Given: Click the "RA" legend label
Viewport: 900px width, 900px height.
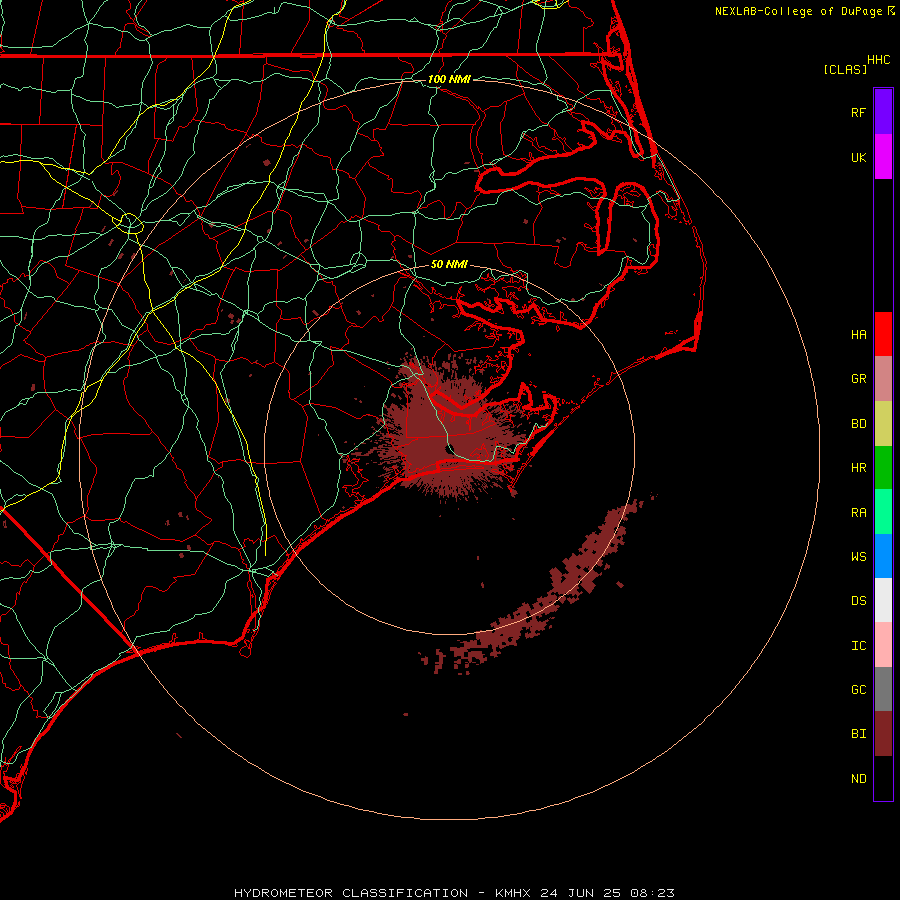Looking at the screenshot, I should [858, 512].
